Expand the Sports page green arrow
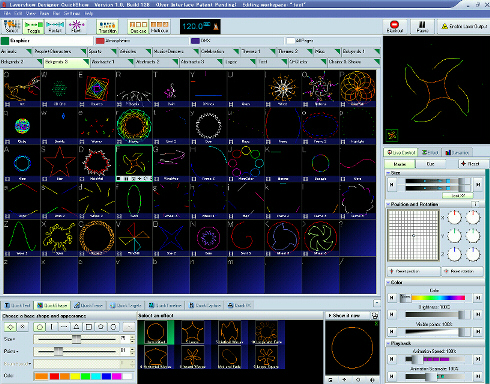Image resolution: width=490 pixels, height=384 pixels. point(114,51)
